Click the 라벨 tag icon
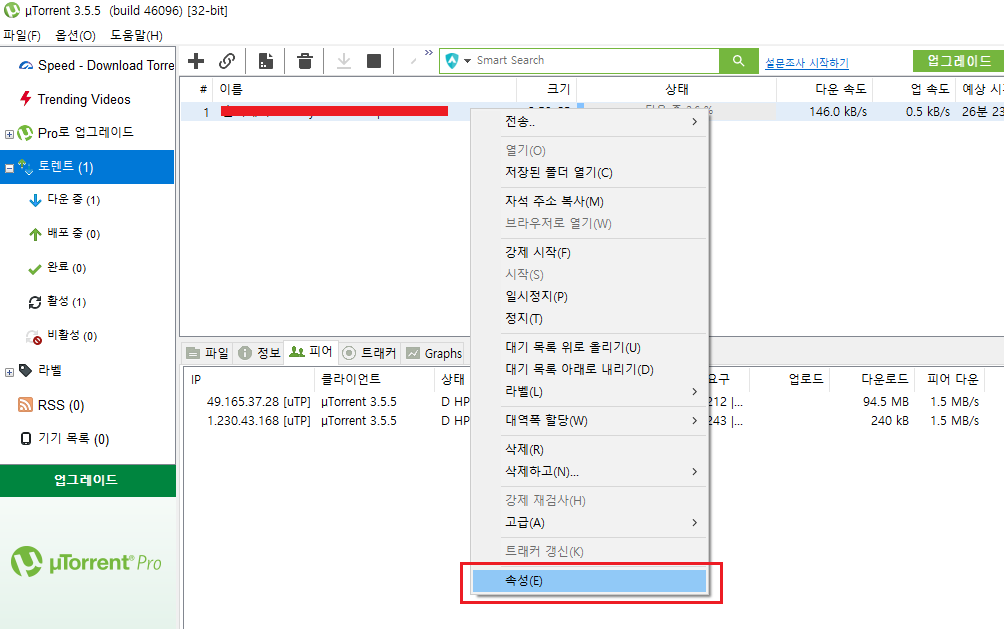1004x629 pixels. 26,370
